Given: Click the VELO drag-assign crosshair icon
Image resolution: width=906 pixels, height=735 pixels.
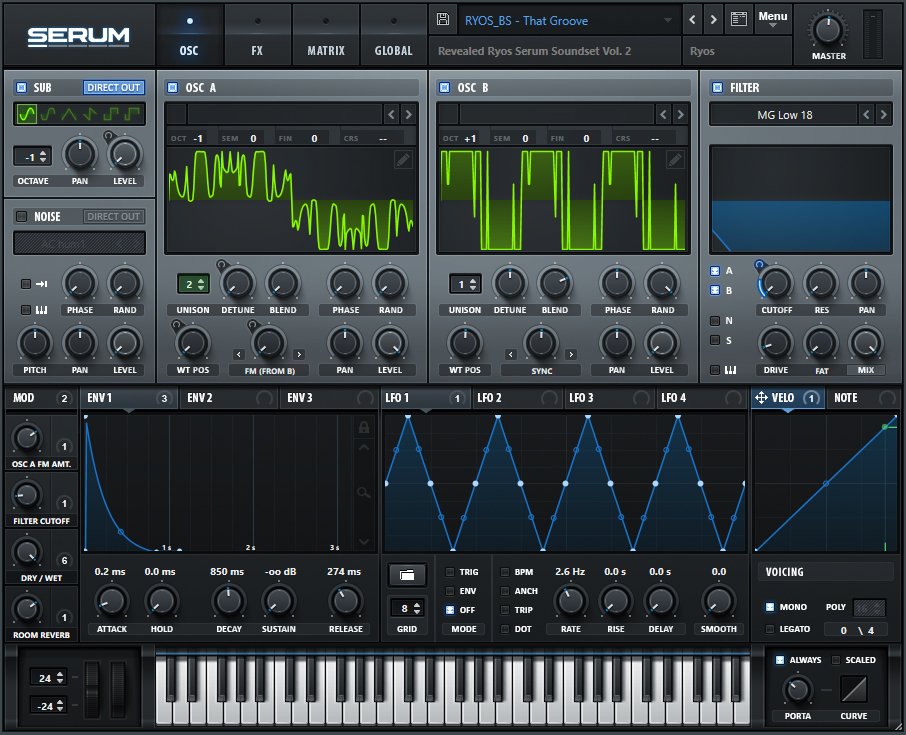Looking at the screenshot, I should pyautogui.click(x=761, y=398).
